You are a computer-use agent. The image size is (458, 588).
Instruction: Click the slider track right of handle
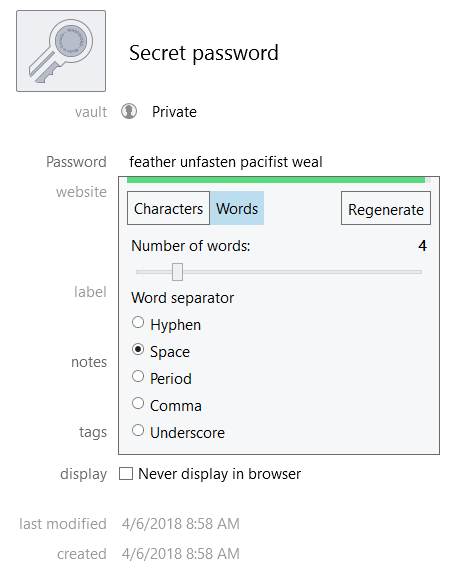point(302,272)
